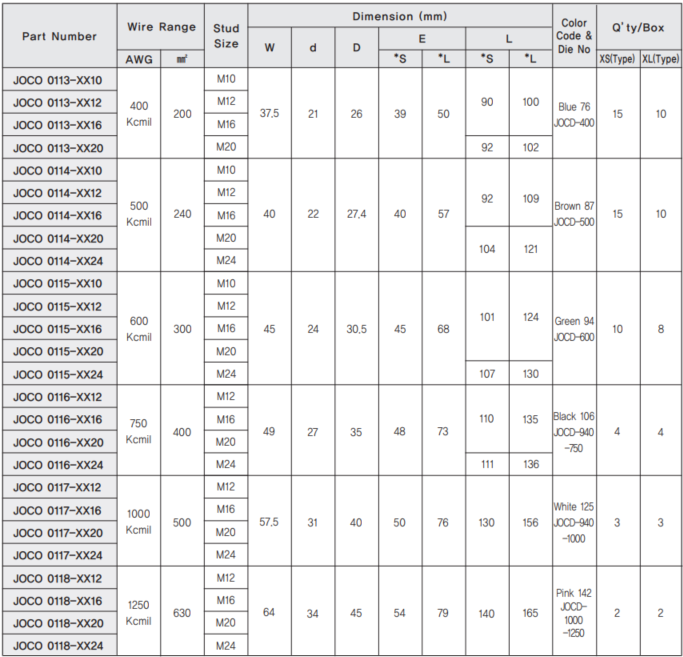
Task: Select the XL(Type) sub-header
Action: pyautogui.click(x=661, y=59)
